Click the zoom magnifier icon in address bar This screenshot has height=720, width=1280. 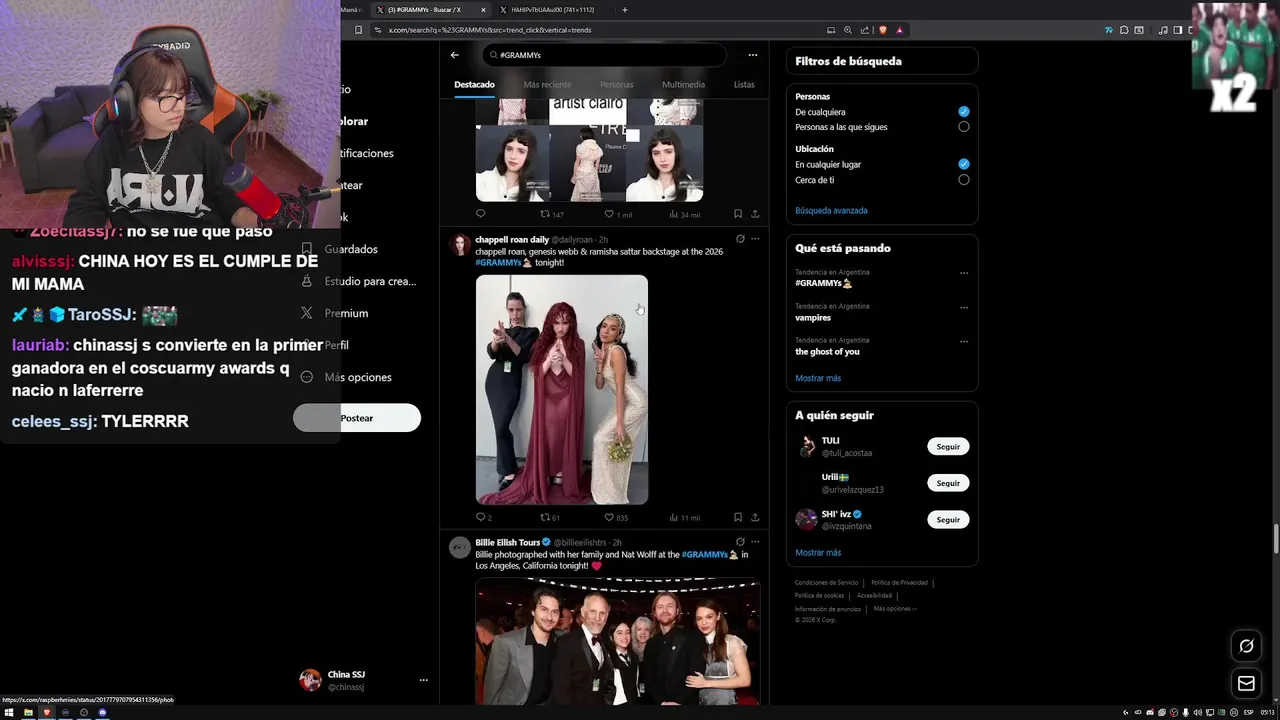pos(848,30)
